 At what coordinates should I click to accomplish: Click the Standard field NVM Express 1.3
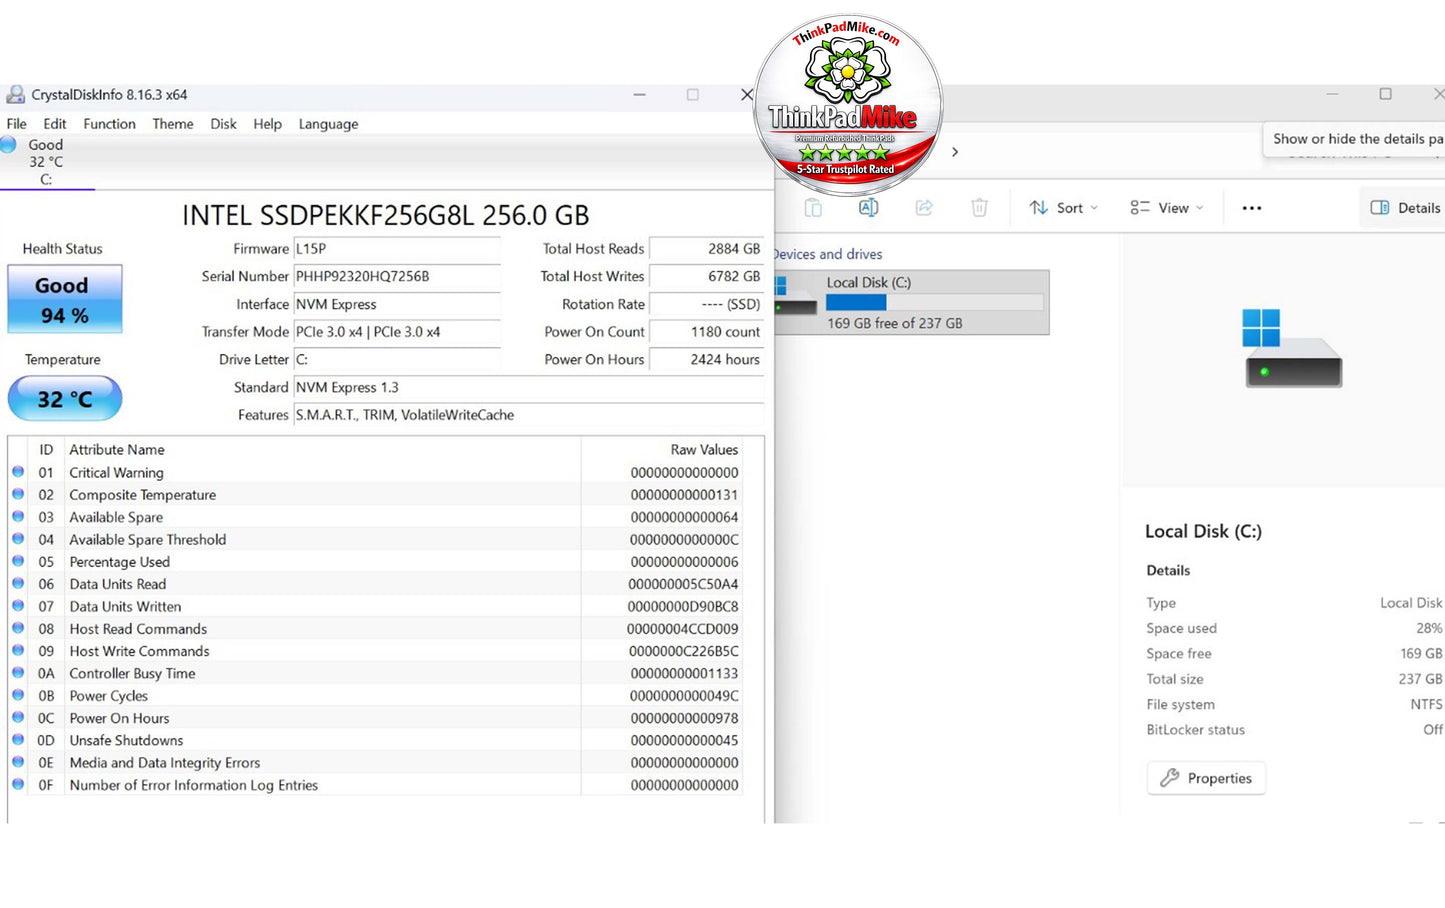(529, 387)
